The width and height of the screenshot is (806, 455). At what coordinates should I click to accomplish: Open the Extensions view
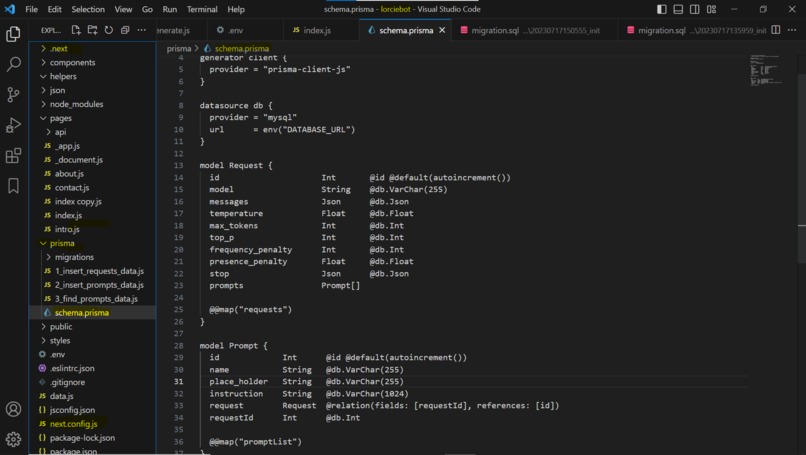(13, 155)
